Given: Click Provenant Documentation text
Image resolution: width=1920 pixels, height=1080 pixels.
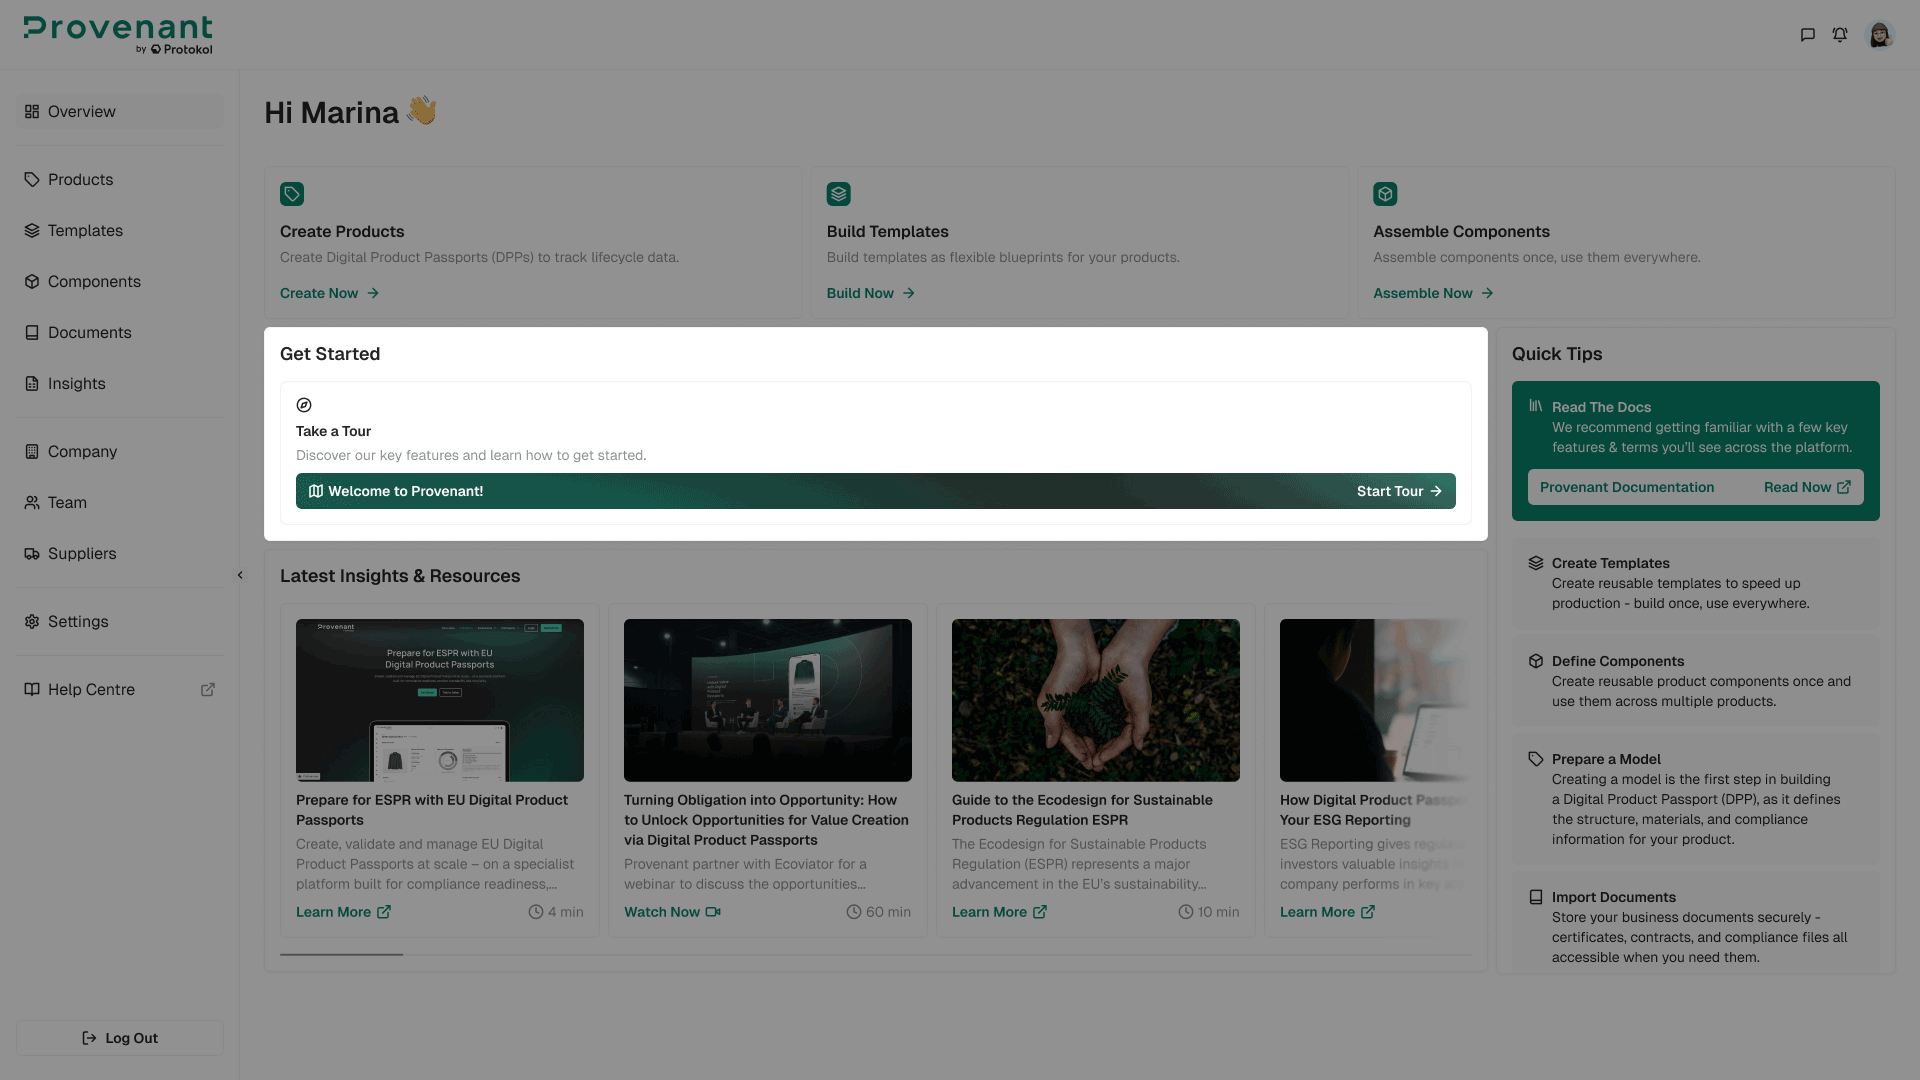Looking at the screenshot, I should pos(1627,487).
